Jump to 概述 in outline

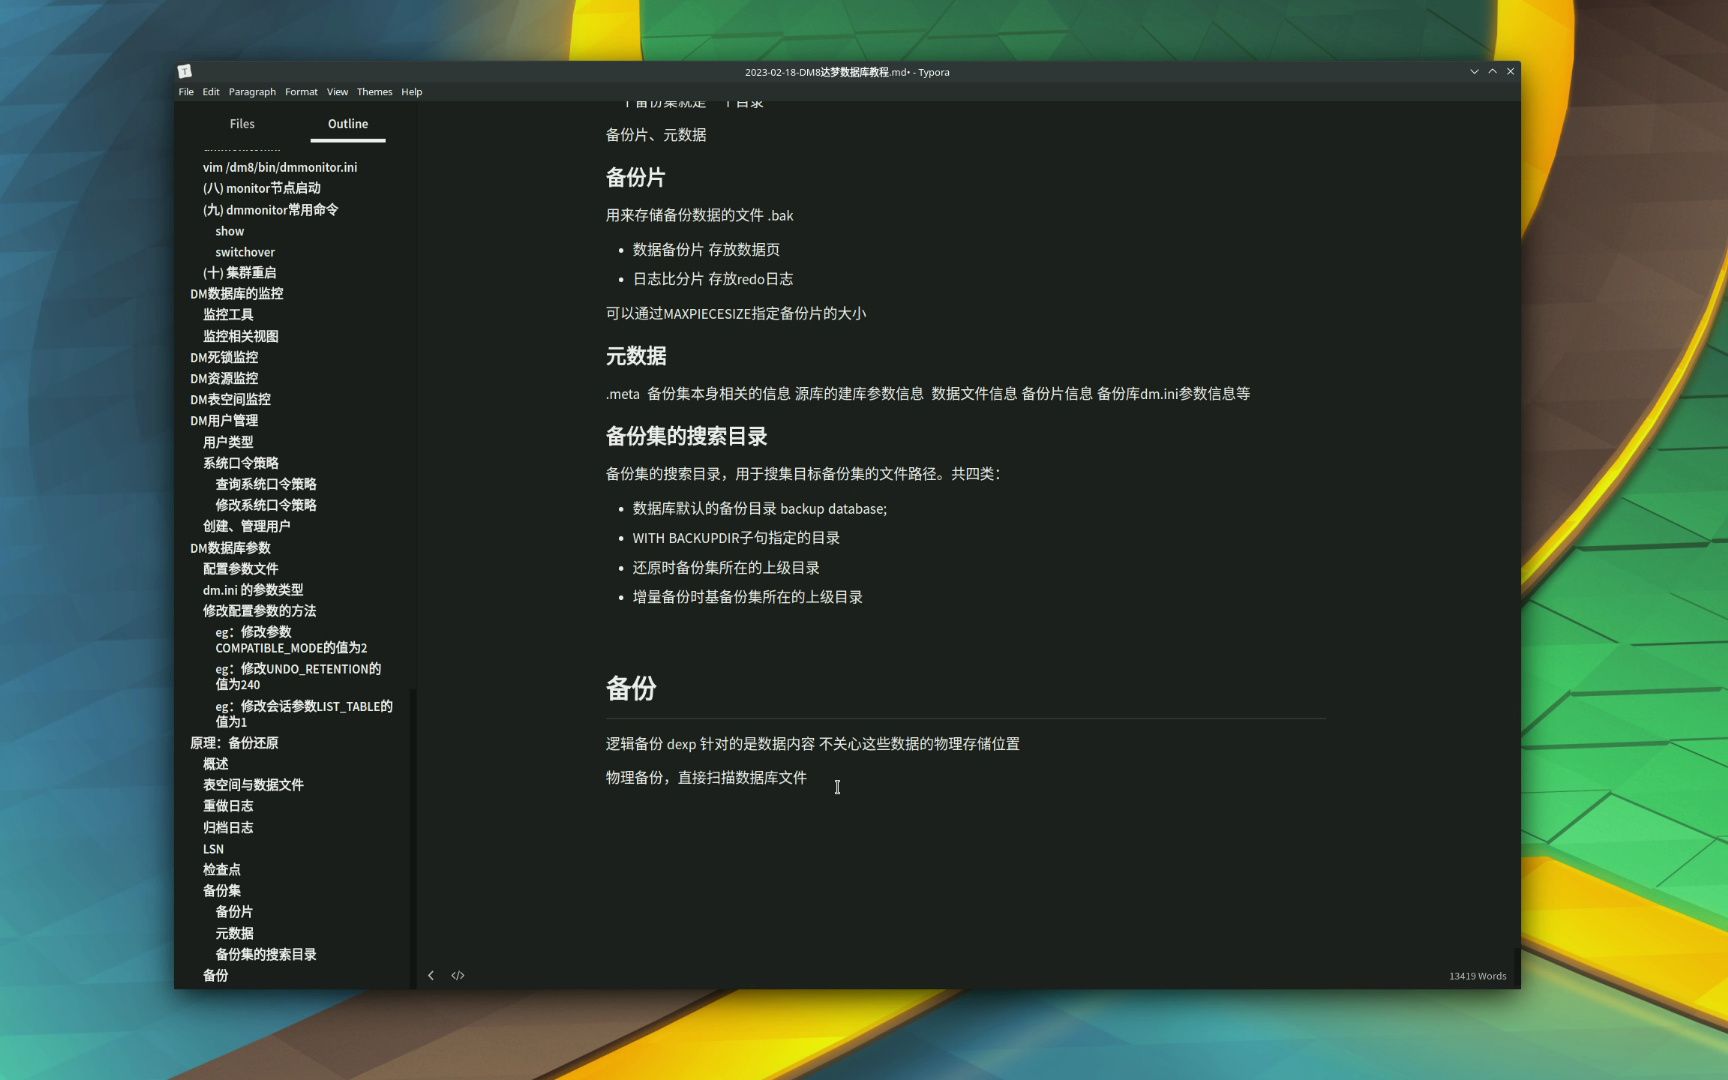click(x=215, y=764)
